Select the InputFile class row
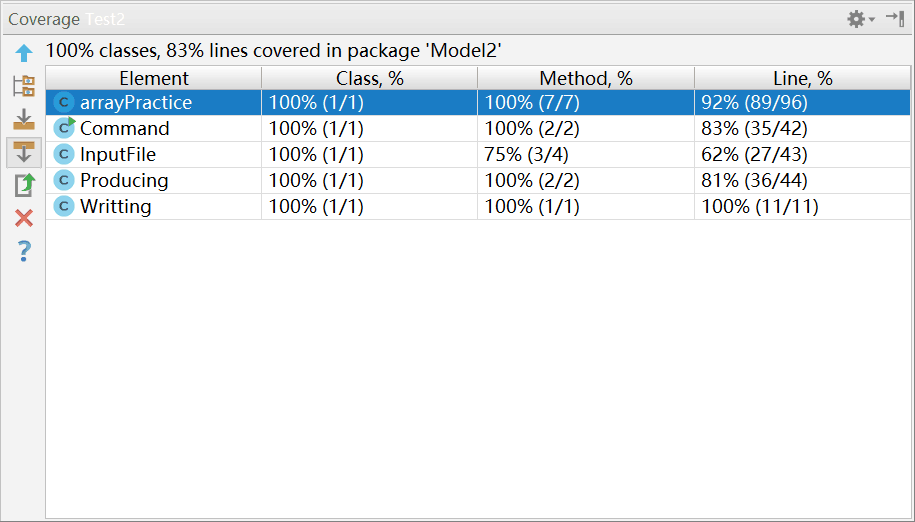The height and width of the screenshot is (522, 915). [478, 155]
